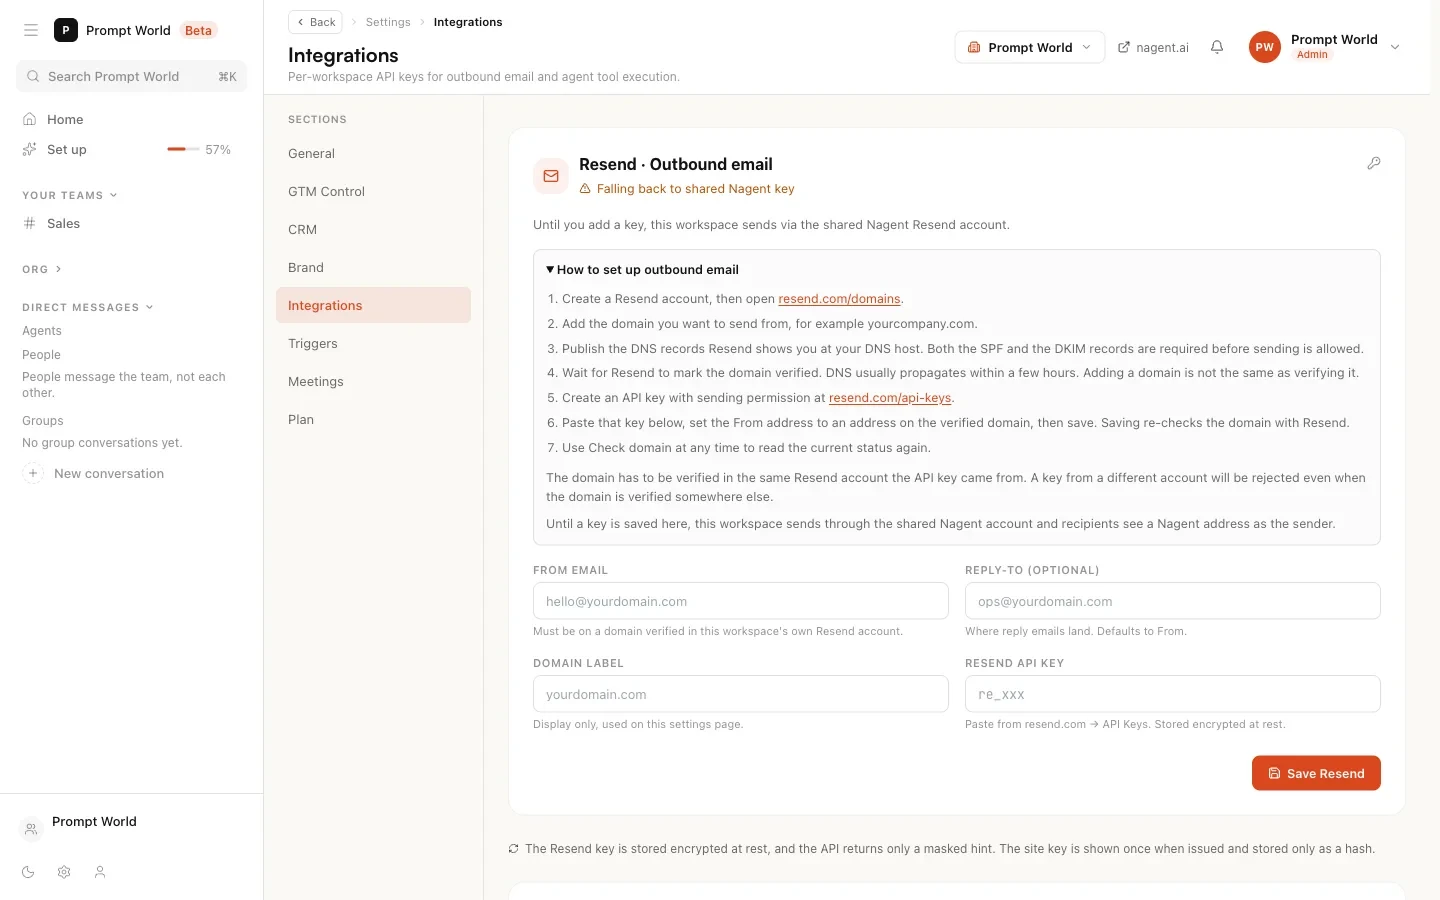Open the Prompt World workspace dropdown
The image size is (1440, 900).
click(1030, 47)
